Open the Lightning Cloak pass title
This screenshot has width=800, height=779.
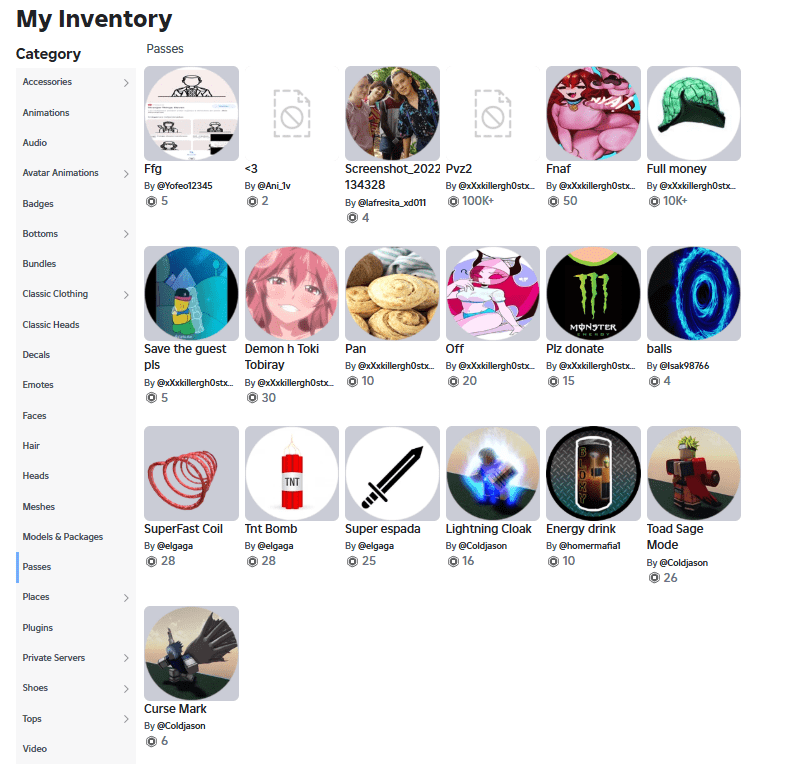pyautogui.click(x=488, y=529)
